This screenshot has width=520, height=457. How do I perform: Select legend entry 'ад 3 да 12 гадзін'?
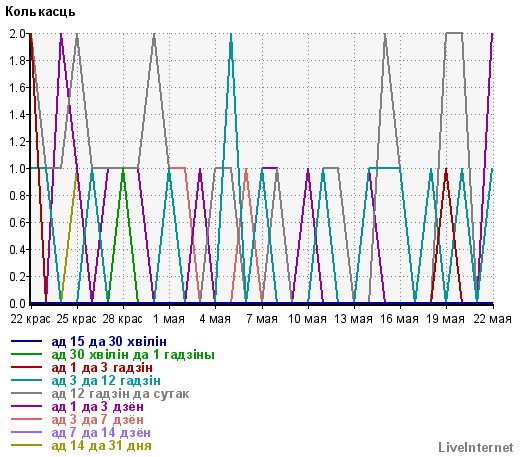106,381
